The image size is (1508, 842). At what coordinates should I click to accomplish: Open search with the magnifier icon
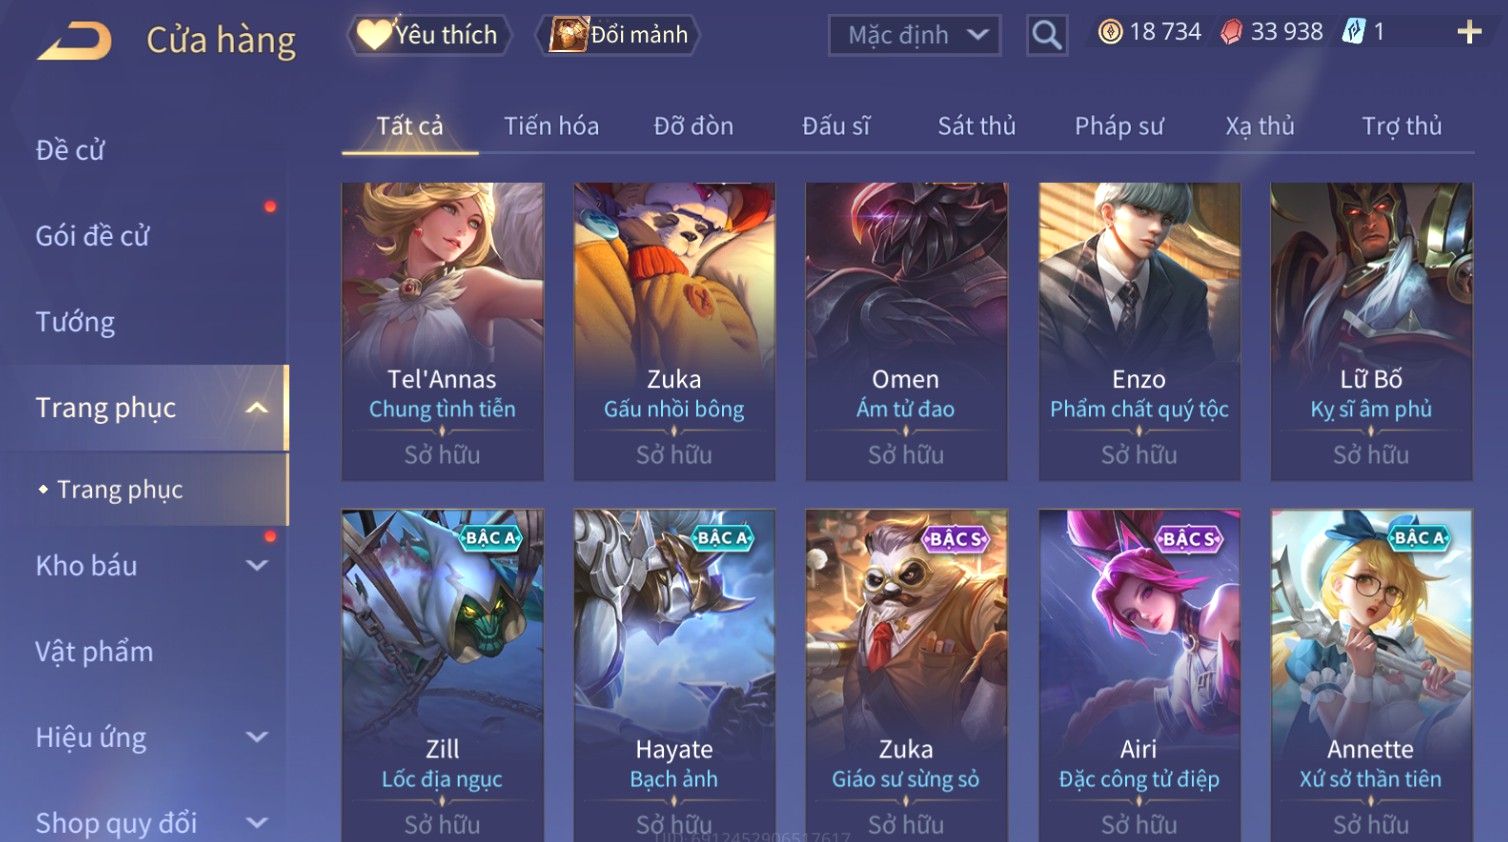pos(1046,35)
